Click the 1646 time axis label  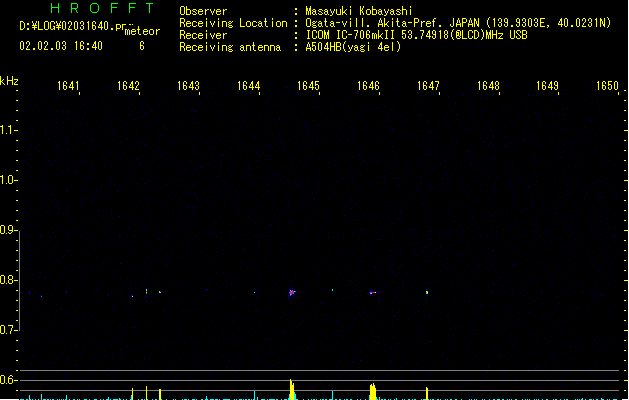click(x=368, y=86)
